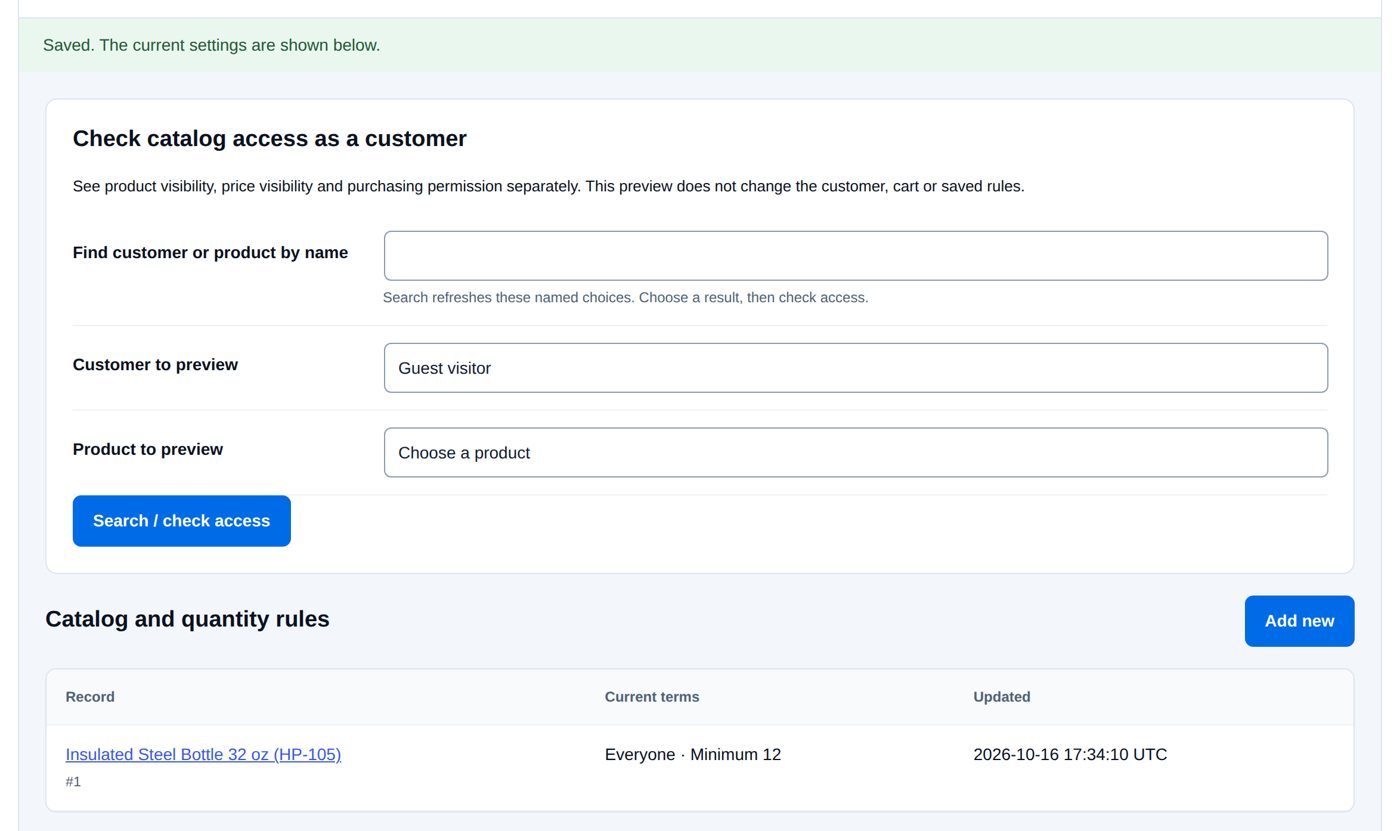Click the Find customer or product search field
This screenshot has width=1400, height=831.
tap(856, 256)
